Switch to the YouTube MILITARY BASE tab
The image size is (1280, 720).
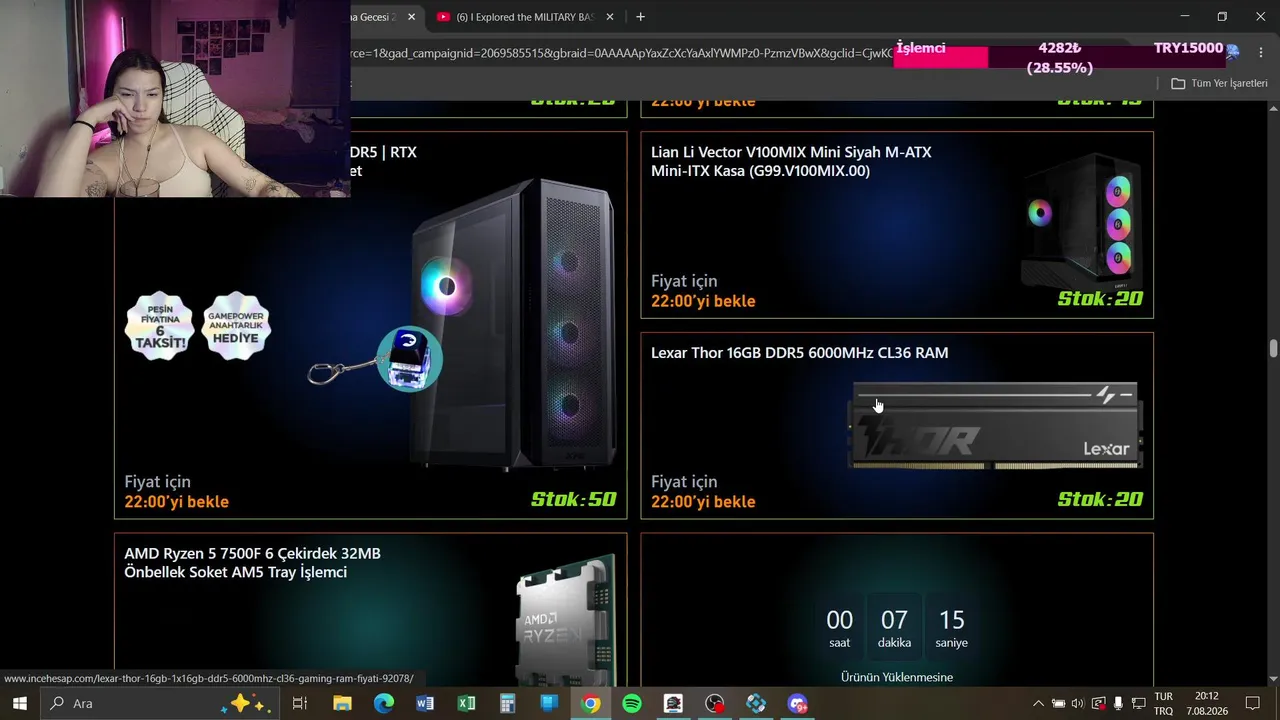click(x=525, y=17)
